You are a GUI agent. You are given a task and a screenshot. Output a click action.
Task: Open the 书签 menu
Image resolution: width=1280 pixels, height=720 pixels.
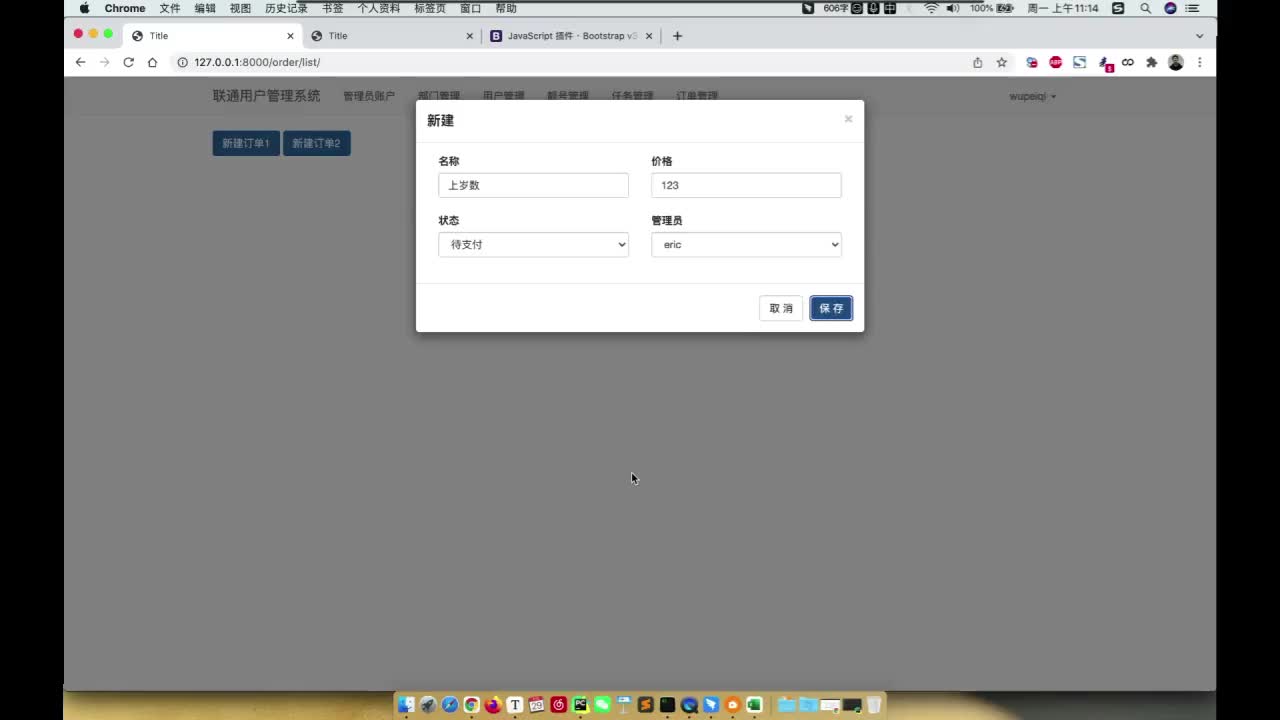(x=332, y=8)
